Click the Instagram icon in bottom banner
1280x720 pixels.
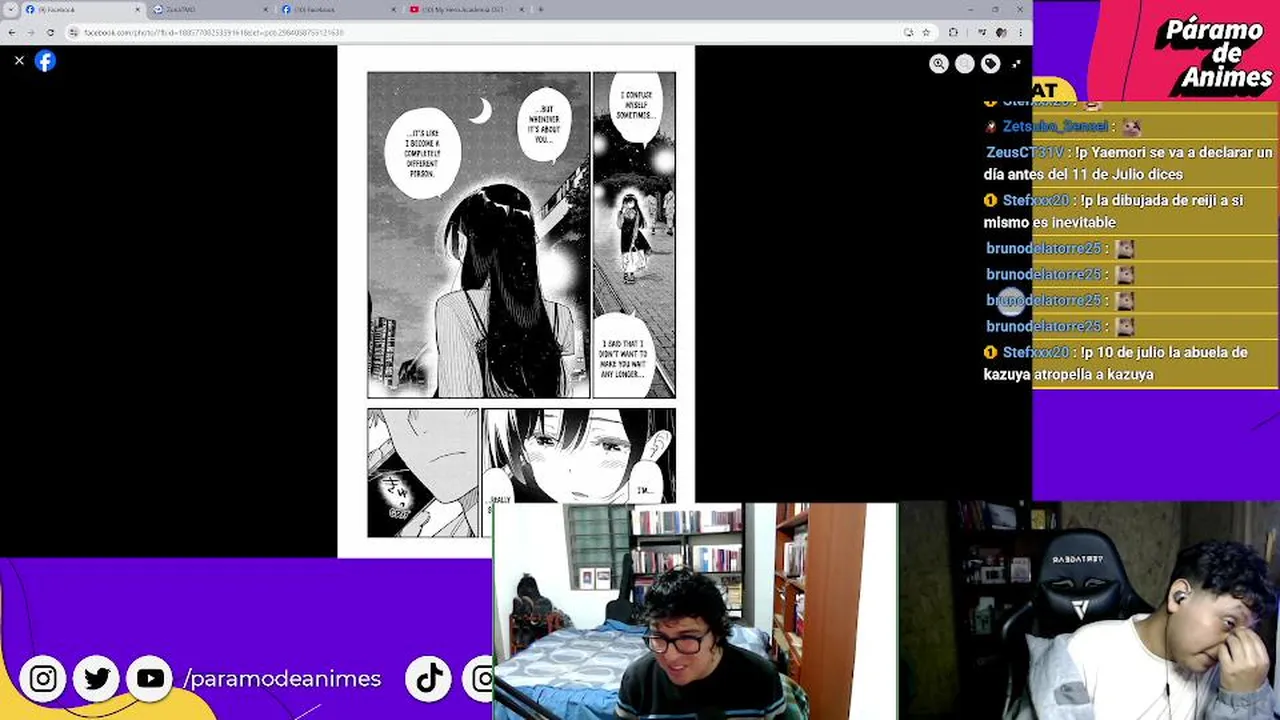43,679
